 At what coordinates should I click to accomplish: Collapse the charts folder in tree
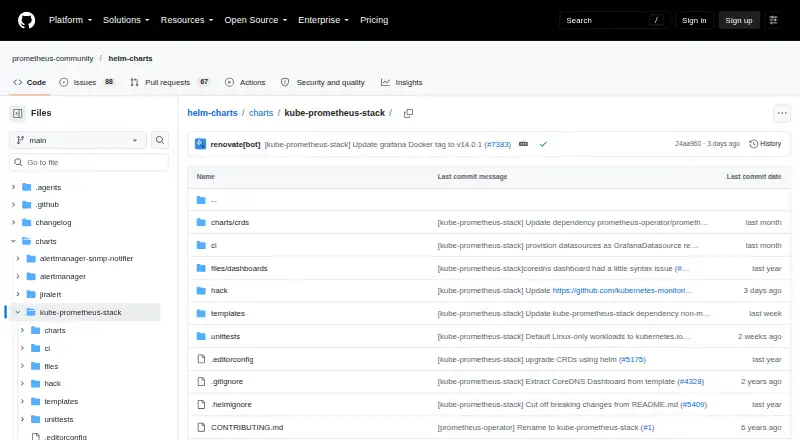pos(13,241)
